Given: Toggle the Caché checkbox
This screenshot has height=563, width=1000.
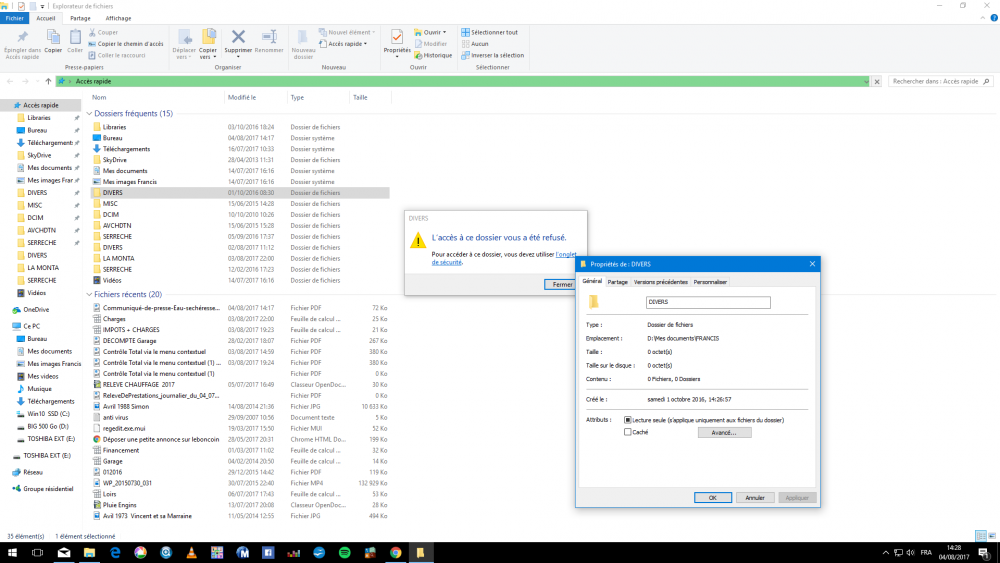Looking at the screenshot, I should (628, 432).
